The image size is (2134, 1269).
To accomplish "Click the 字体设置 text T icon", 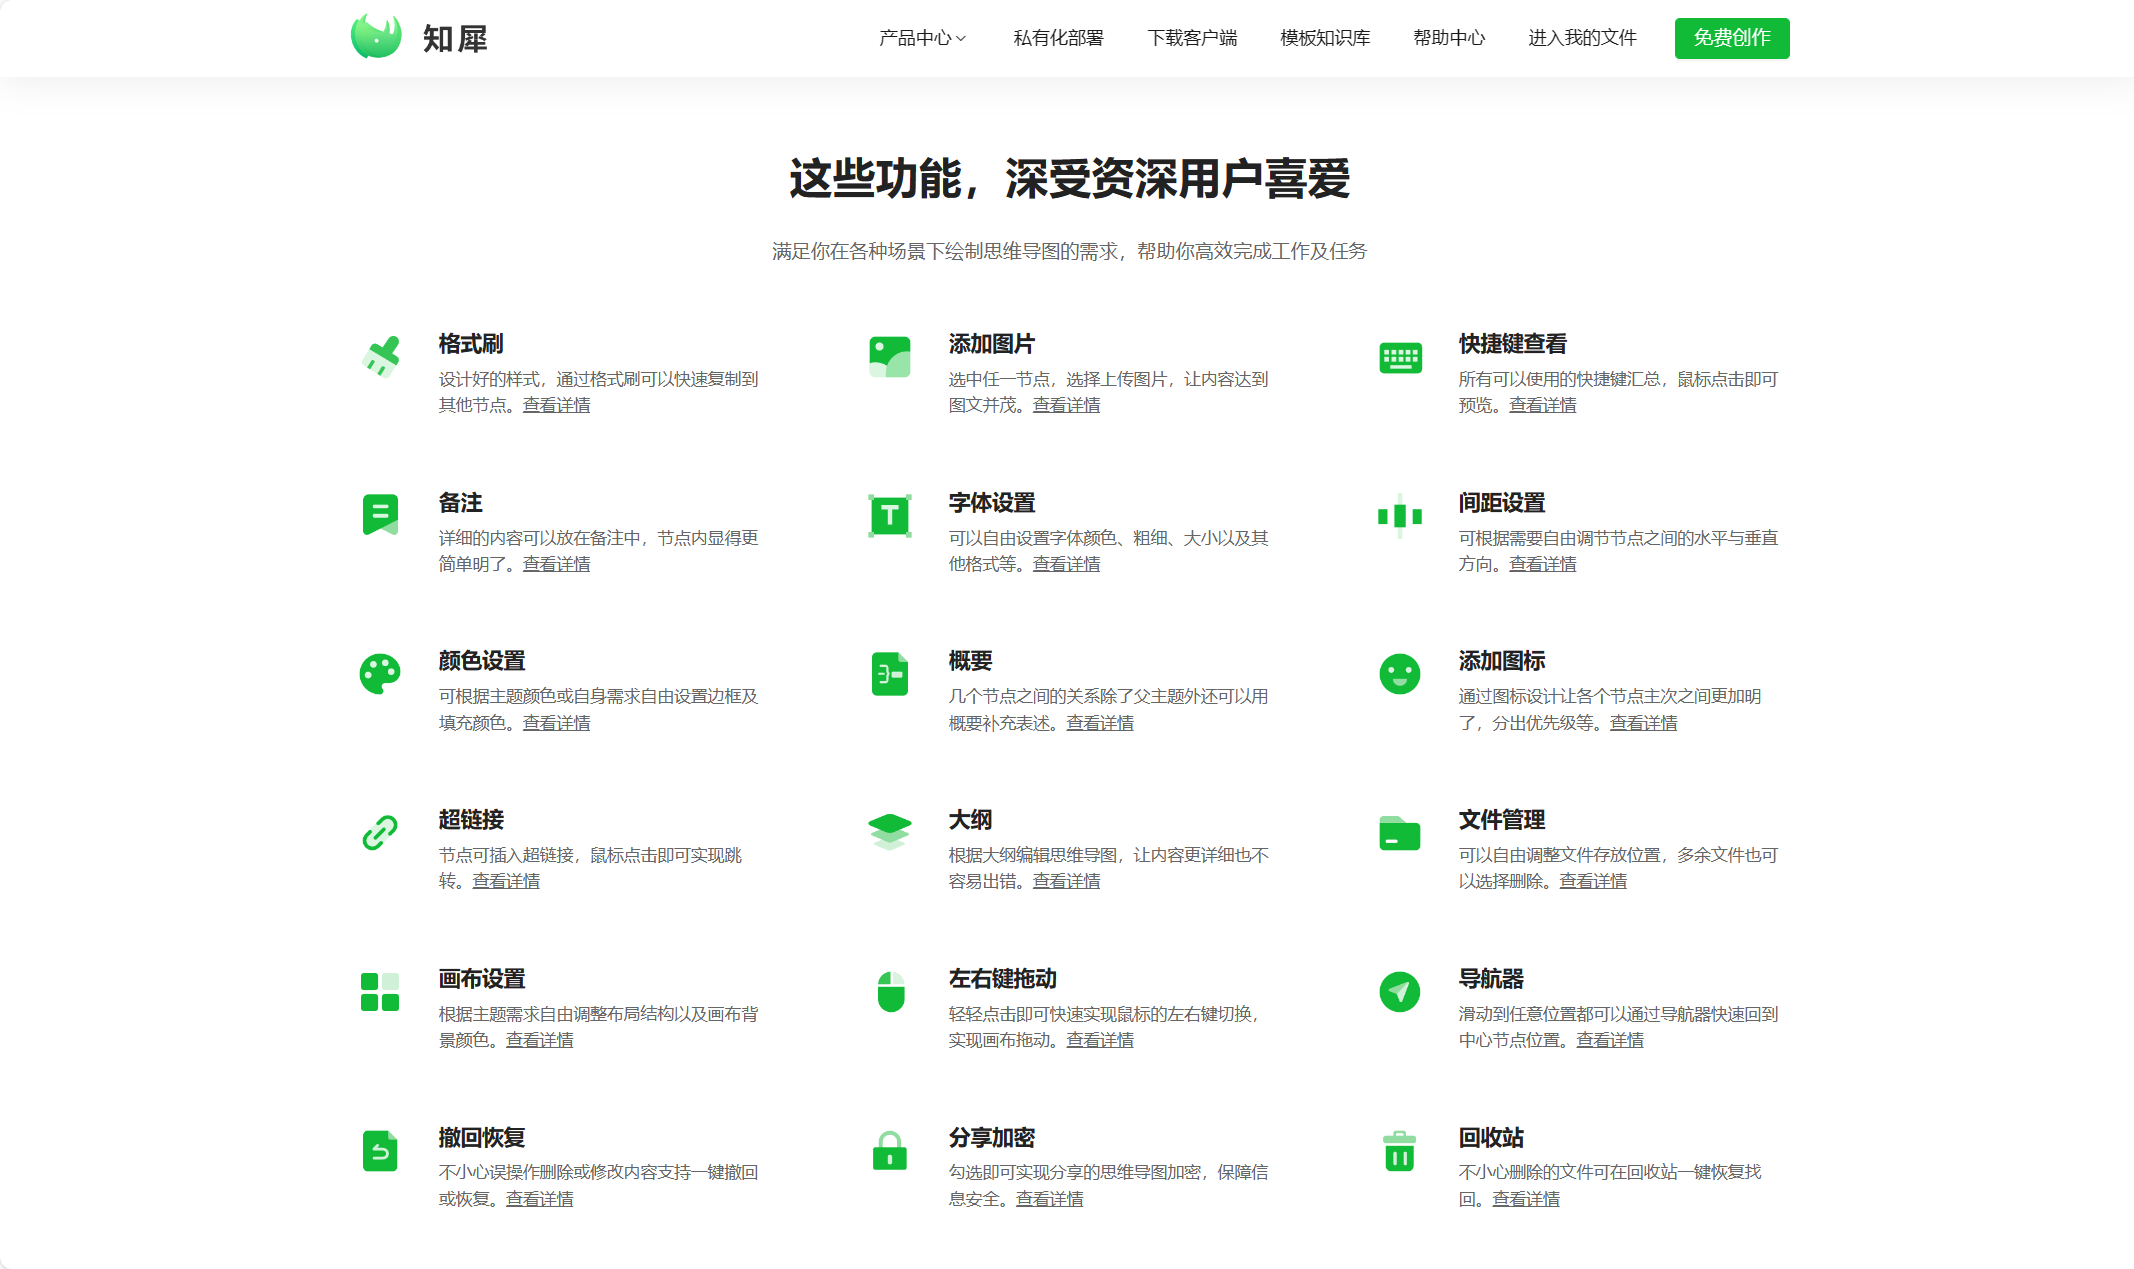I will click(890, 515).
